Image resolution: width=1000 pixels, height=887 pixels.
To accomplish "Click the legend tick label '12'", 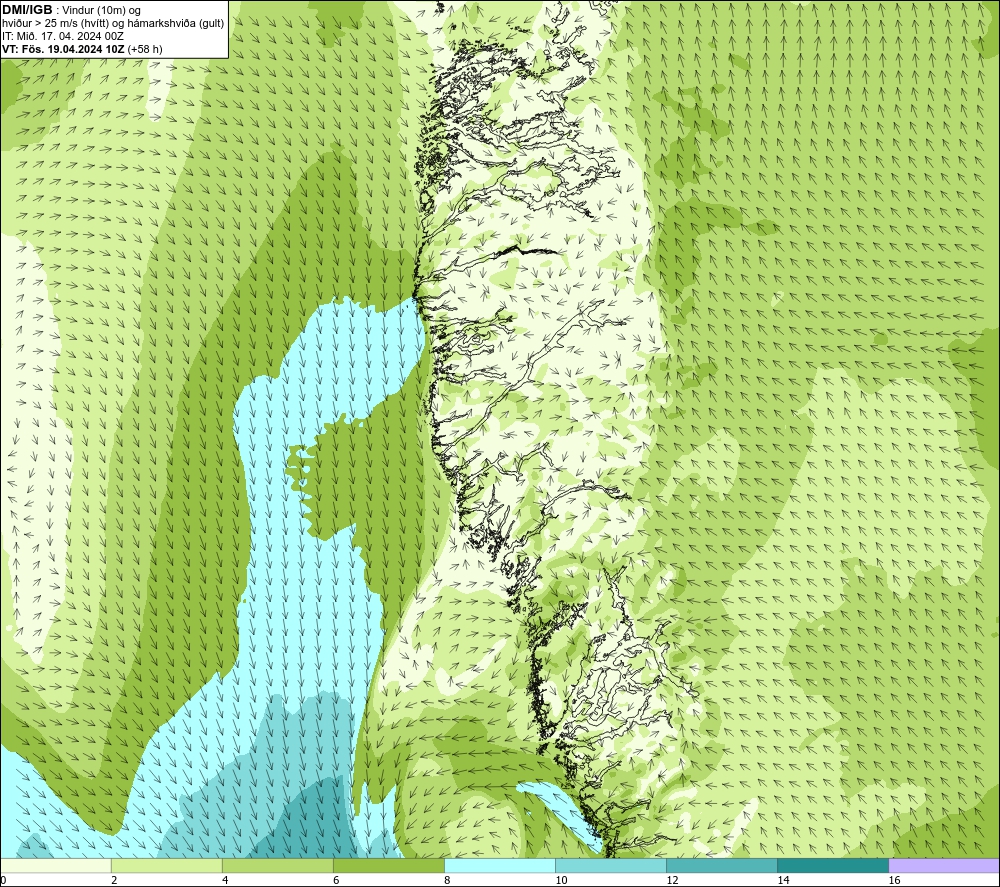I will tap(672, 881).
